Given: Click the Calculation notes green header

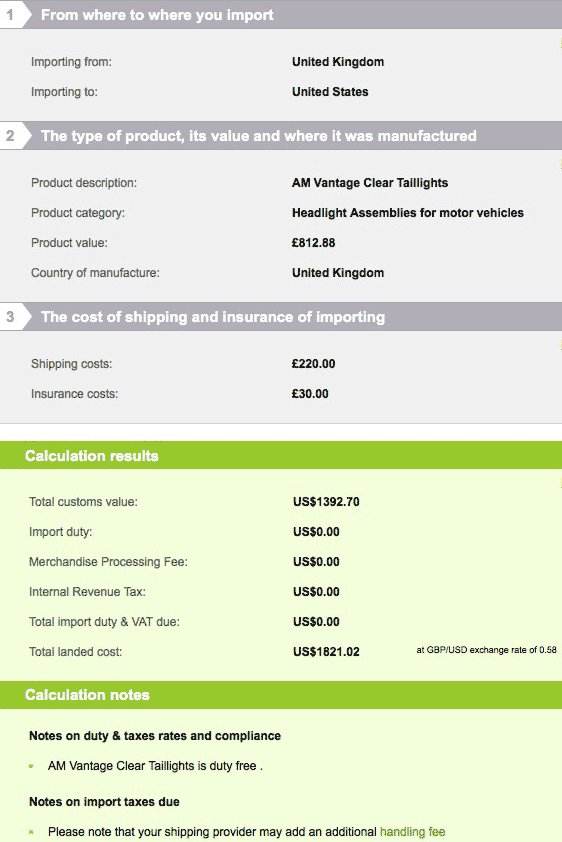Looking at the screenshot, I should coord(281,695).
